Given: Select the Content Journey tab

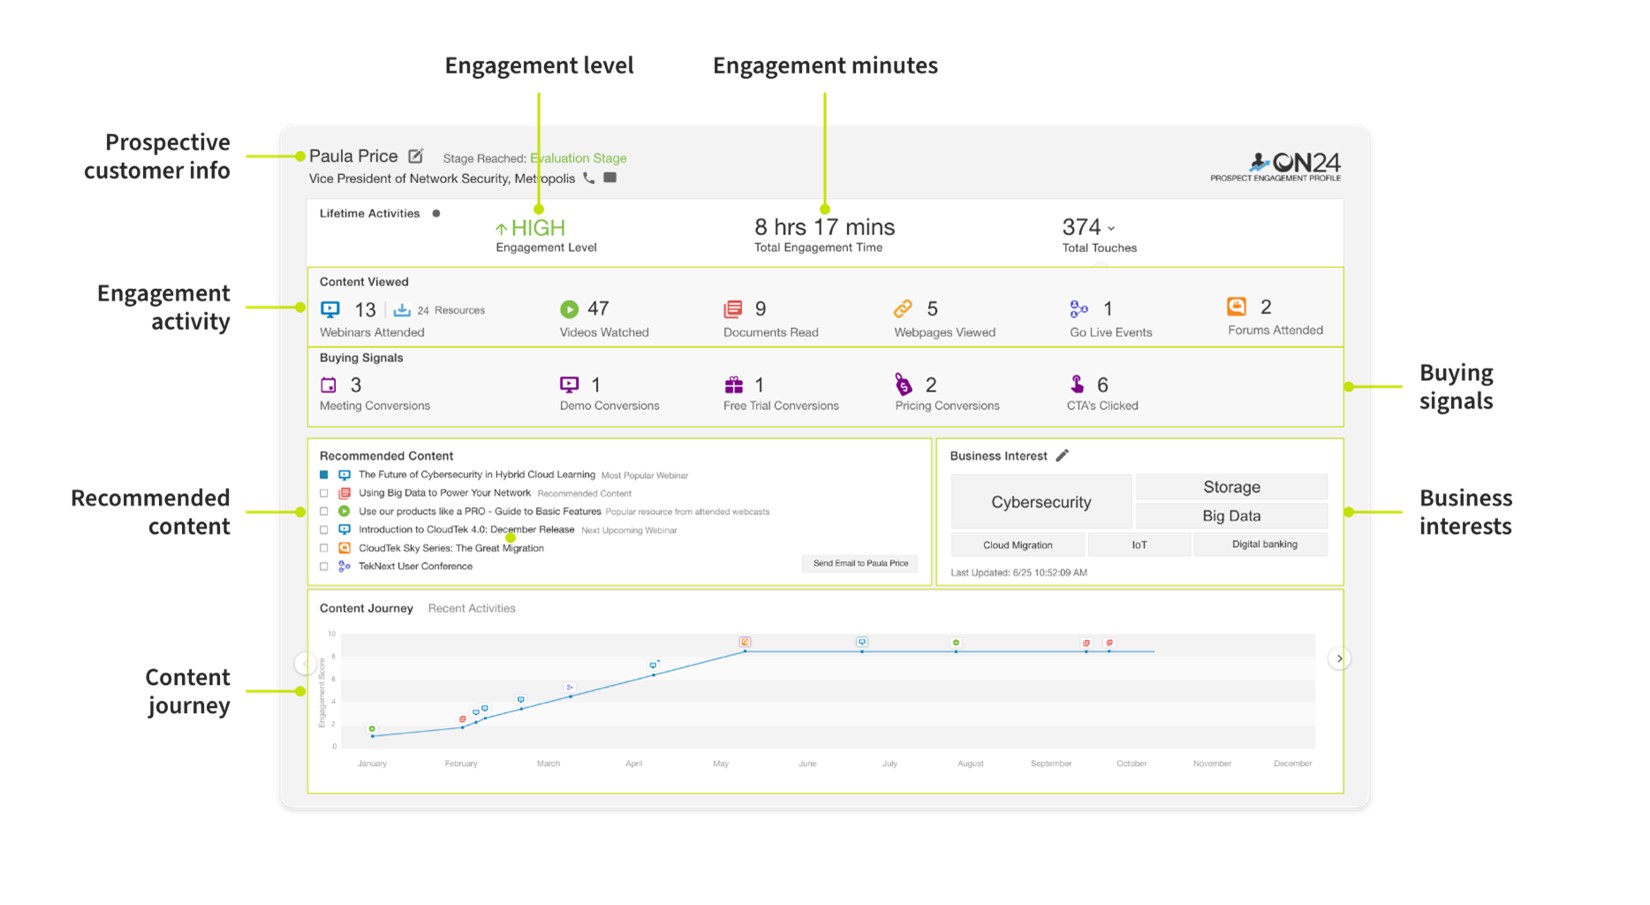Looking at the screenshot, I should coord(366,608).
